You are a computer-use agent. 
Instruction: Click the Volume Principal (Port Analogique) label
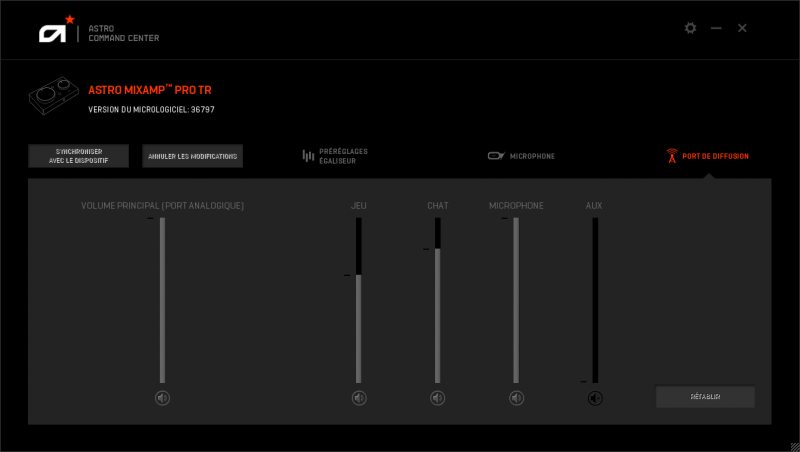coord(162,206)
